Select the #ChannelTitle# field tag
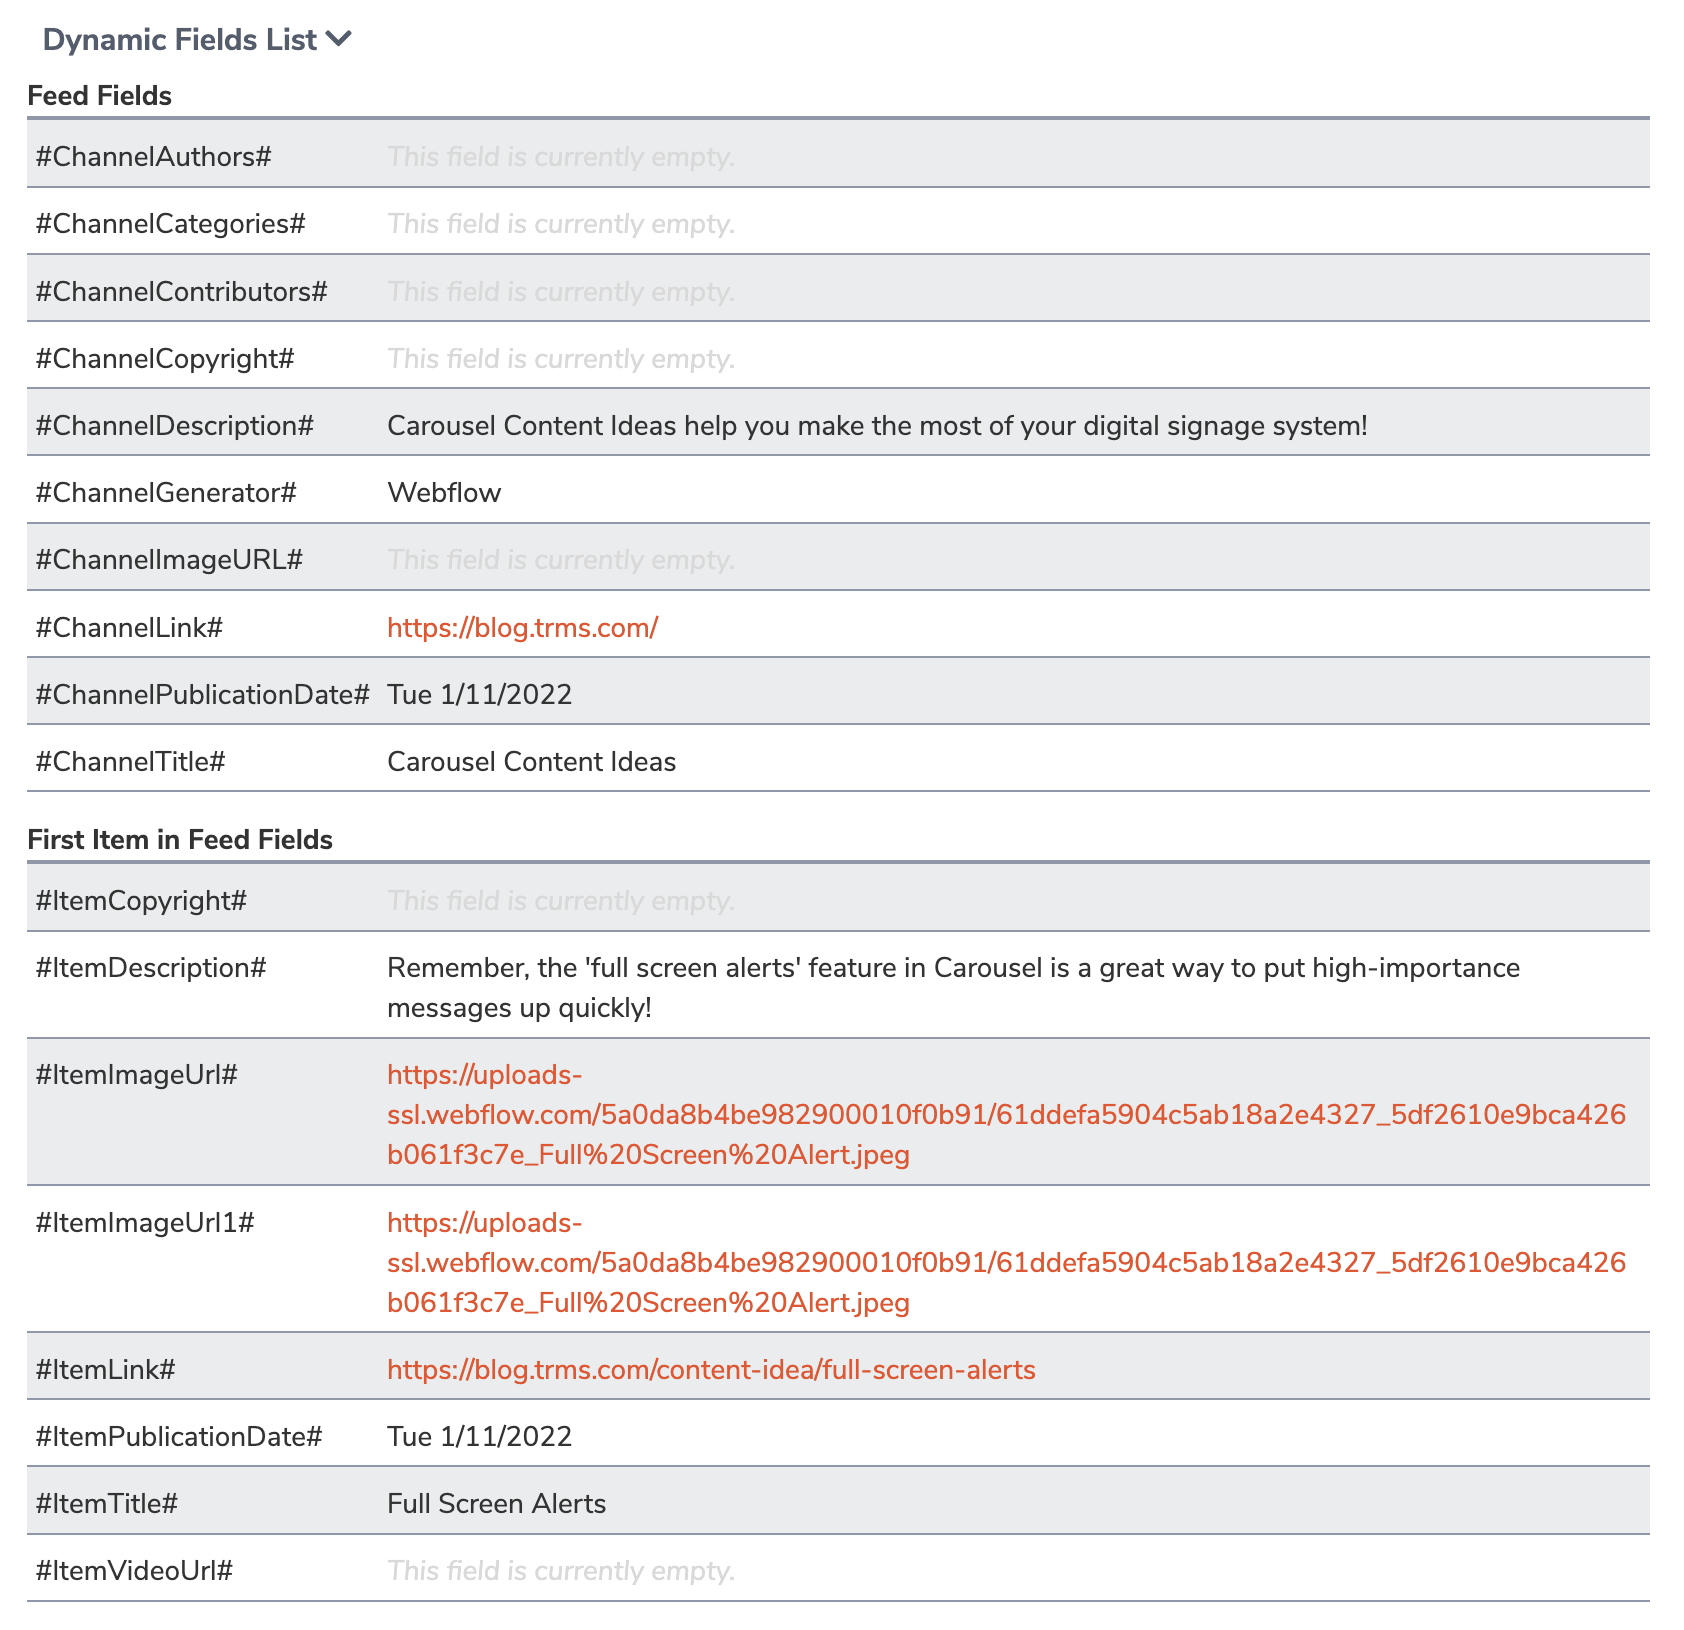The height and width of the screenshot is (1630, 1684). click(x=130, y=762)
